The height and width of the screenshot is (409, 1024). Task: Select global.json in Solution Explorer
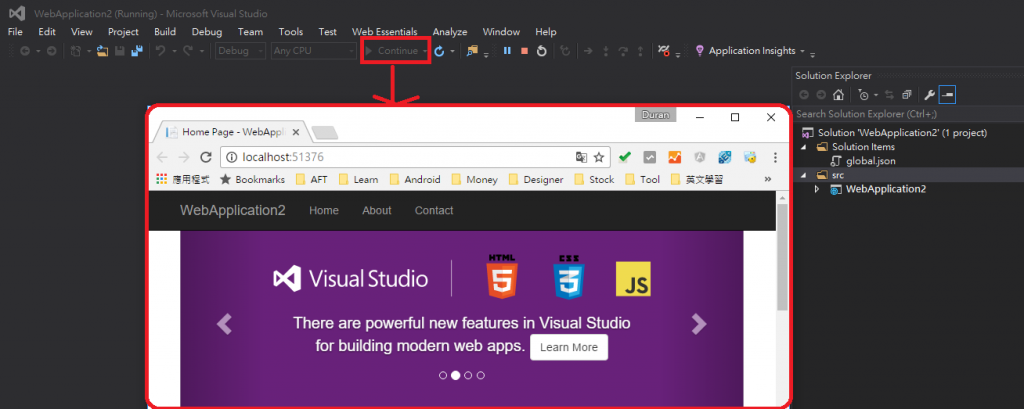(871, 161)
